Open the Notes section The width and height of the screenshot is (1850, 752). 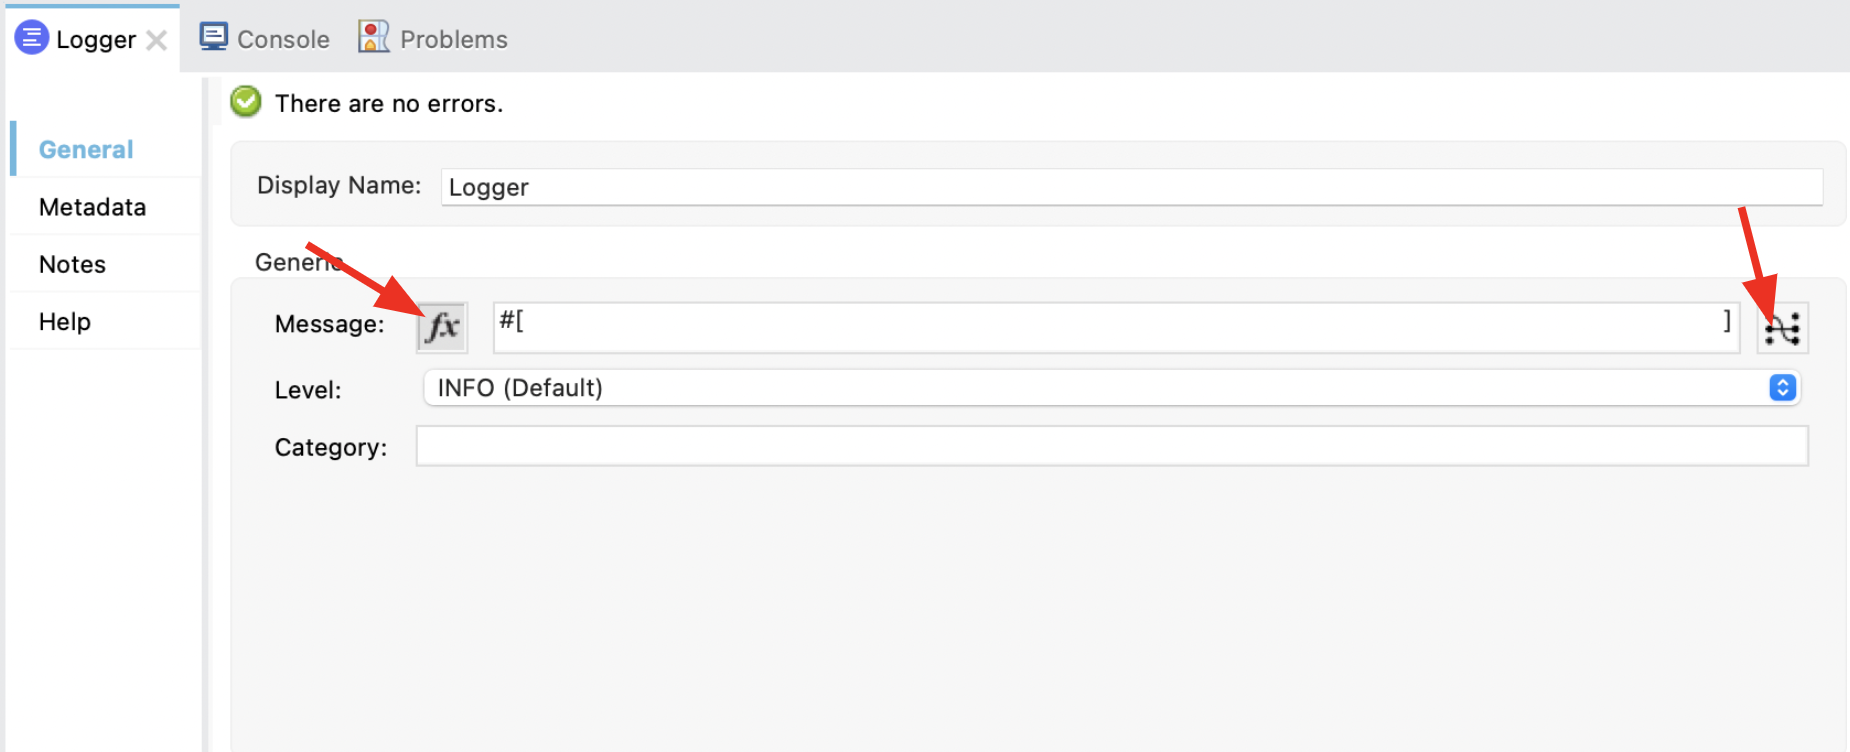pyautogui.click(x=72, y=264)
